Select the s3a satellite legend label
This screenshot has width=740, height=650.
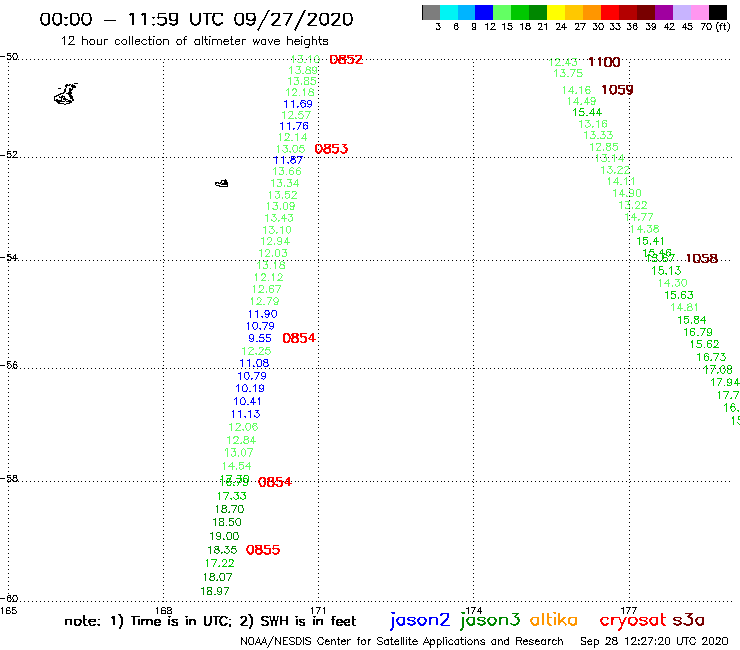(x=688, y=620)
